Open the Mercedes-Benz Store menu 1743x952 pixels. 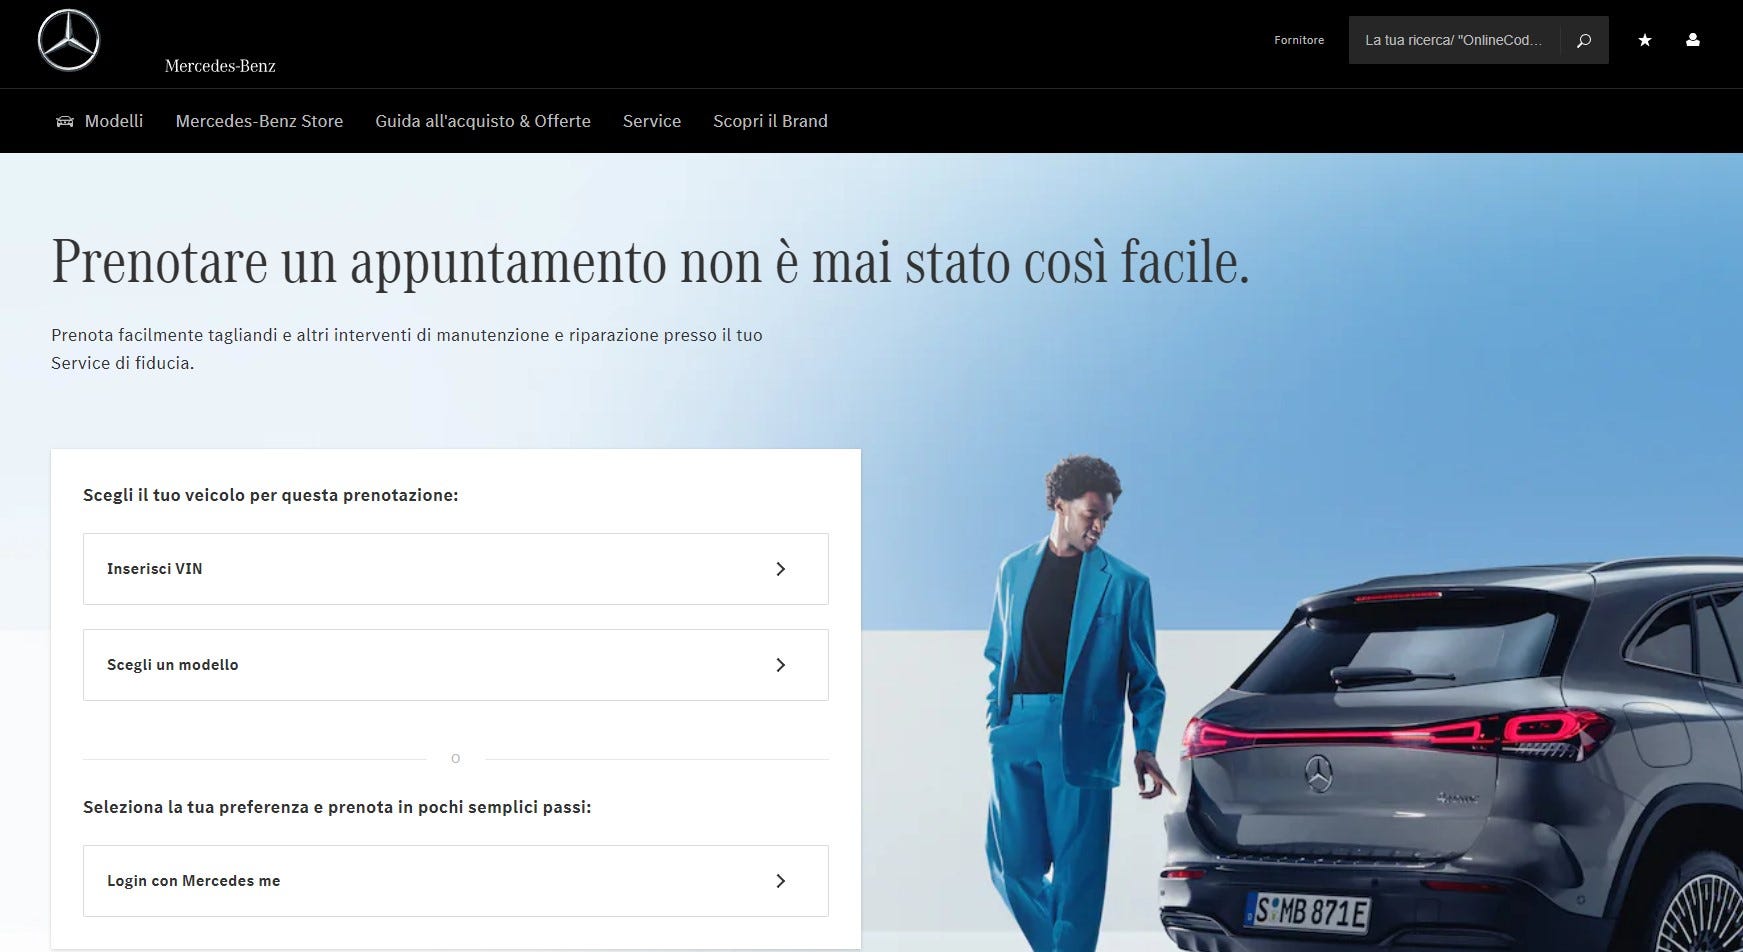pyautogui.click(x=259, y=121)
